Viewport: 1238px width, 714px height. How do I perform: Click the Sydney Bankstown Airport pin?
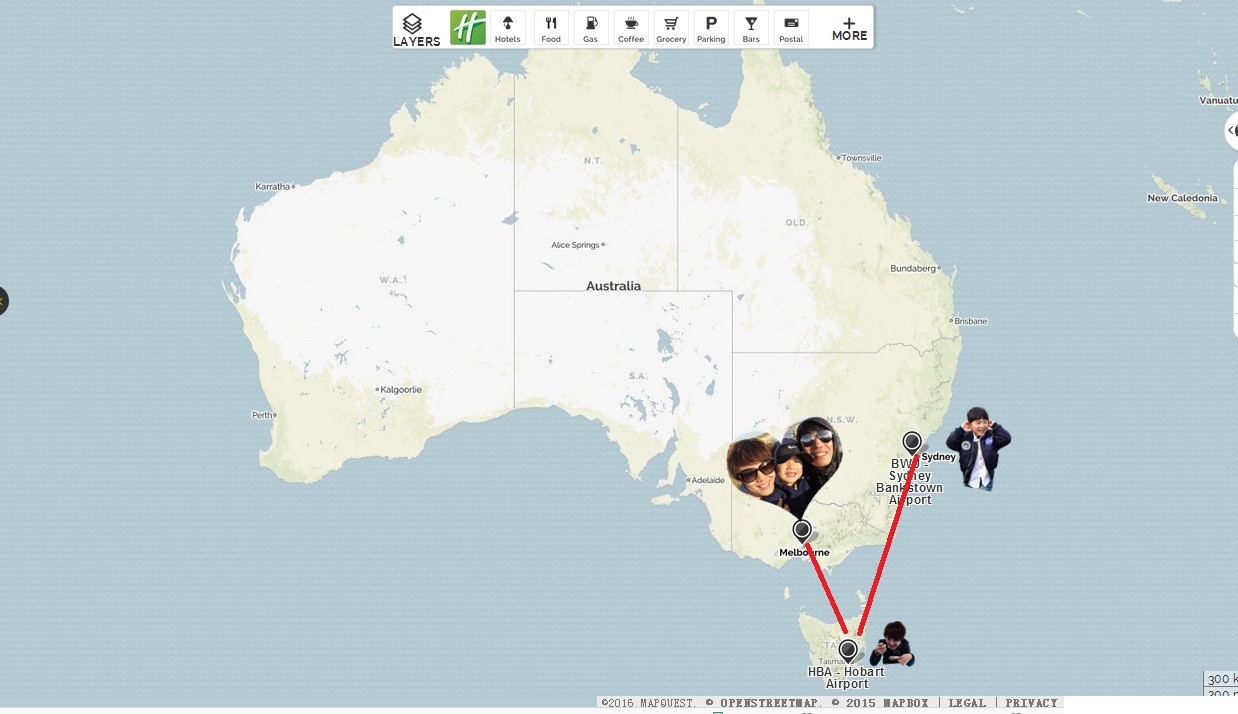point(911,442)
